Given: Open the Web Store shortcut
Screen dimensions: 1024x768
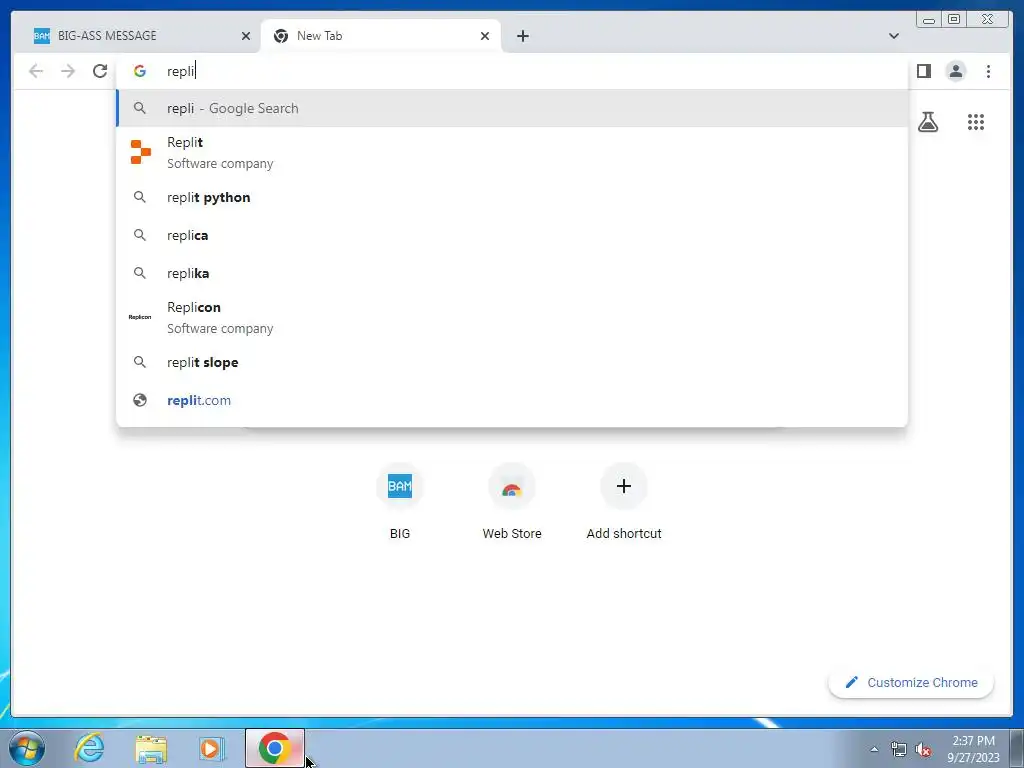Looking at the screenshot, I should (x=512, y=503).
